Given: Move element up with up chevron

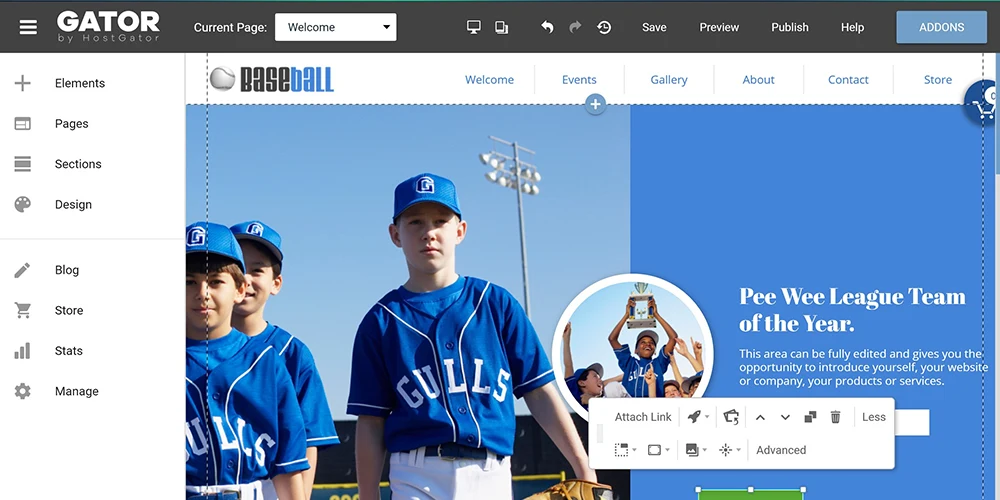Looking at the screenshot, I should [x=760, y=417].
